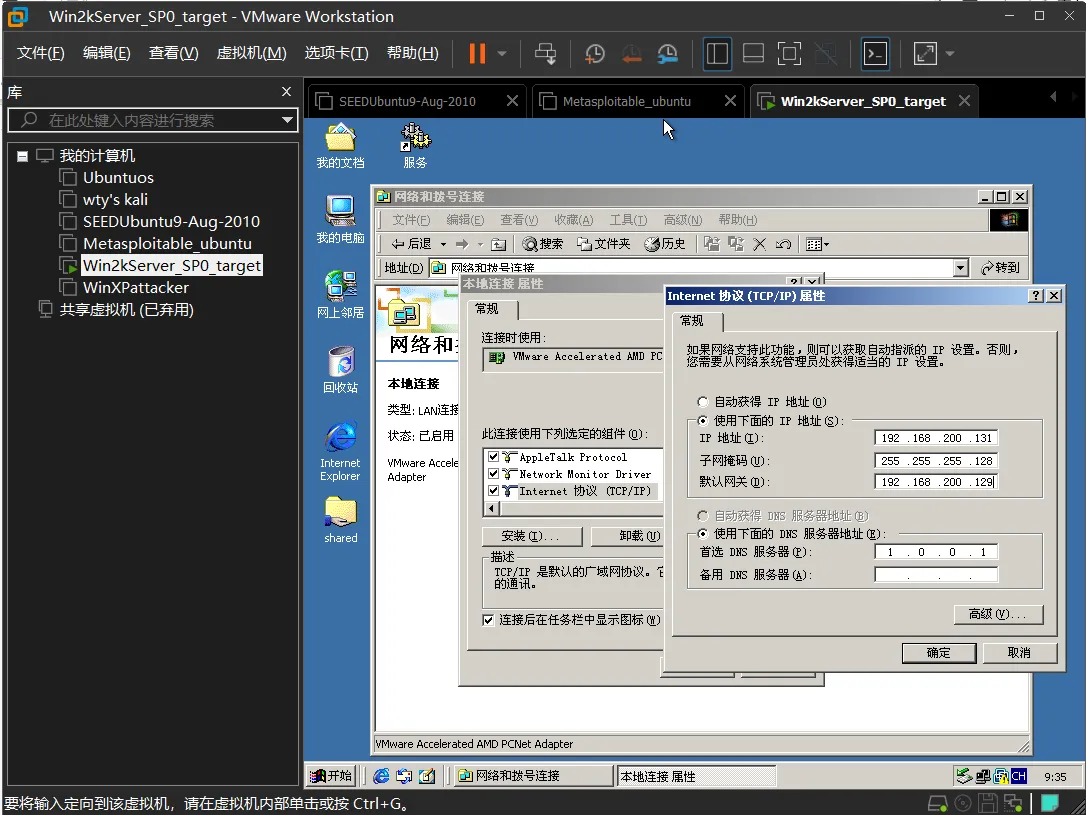This screenshot has width=1086, height=815.
Task: Click the Internet Explorer quick launch icon
Action: tap(381, 776)
